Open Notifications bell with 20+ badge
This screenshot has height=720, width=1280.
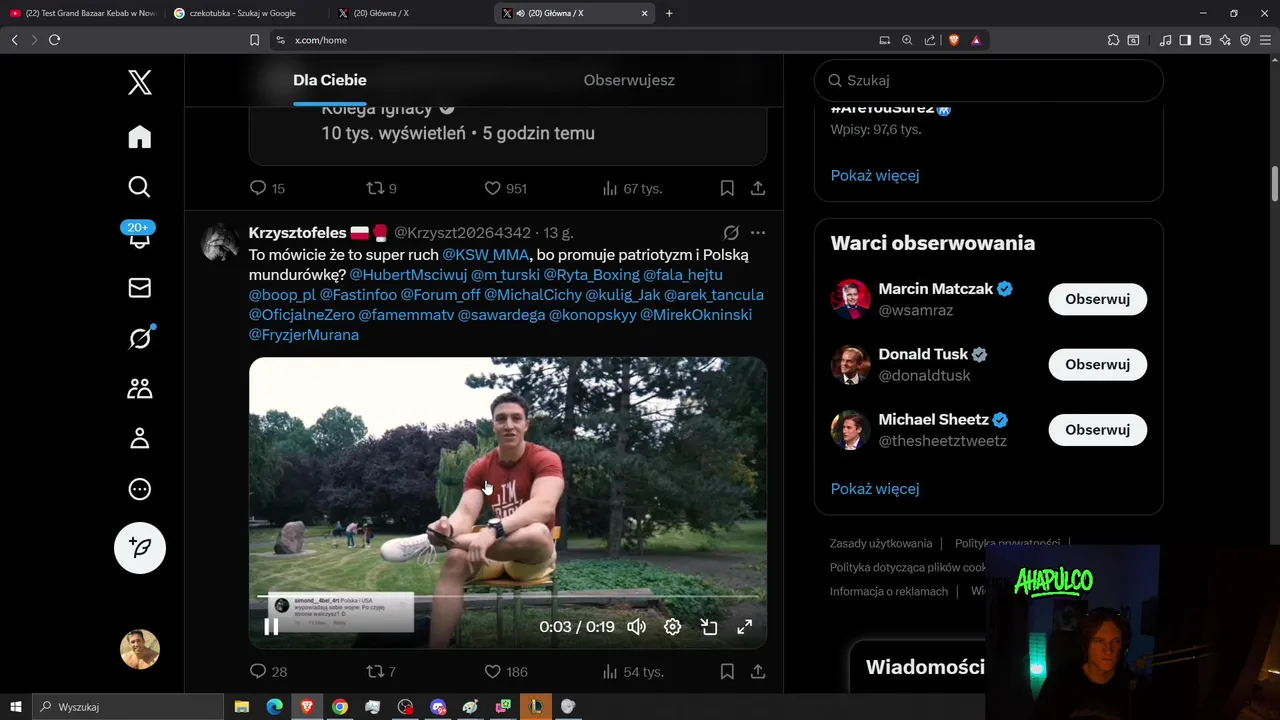pyautogui.click(x=139, y=235)
